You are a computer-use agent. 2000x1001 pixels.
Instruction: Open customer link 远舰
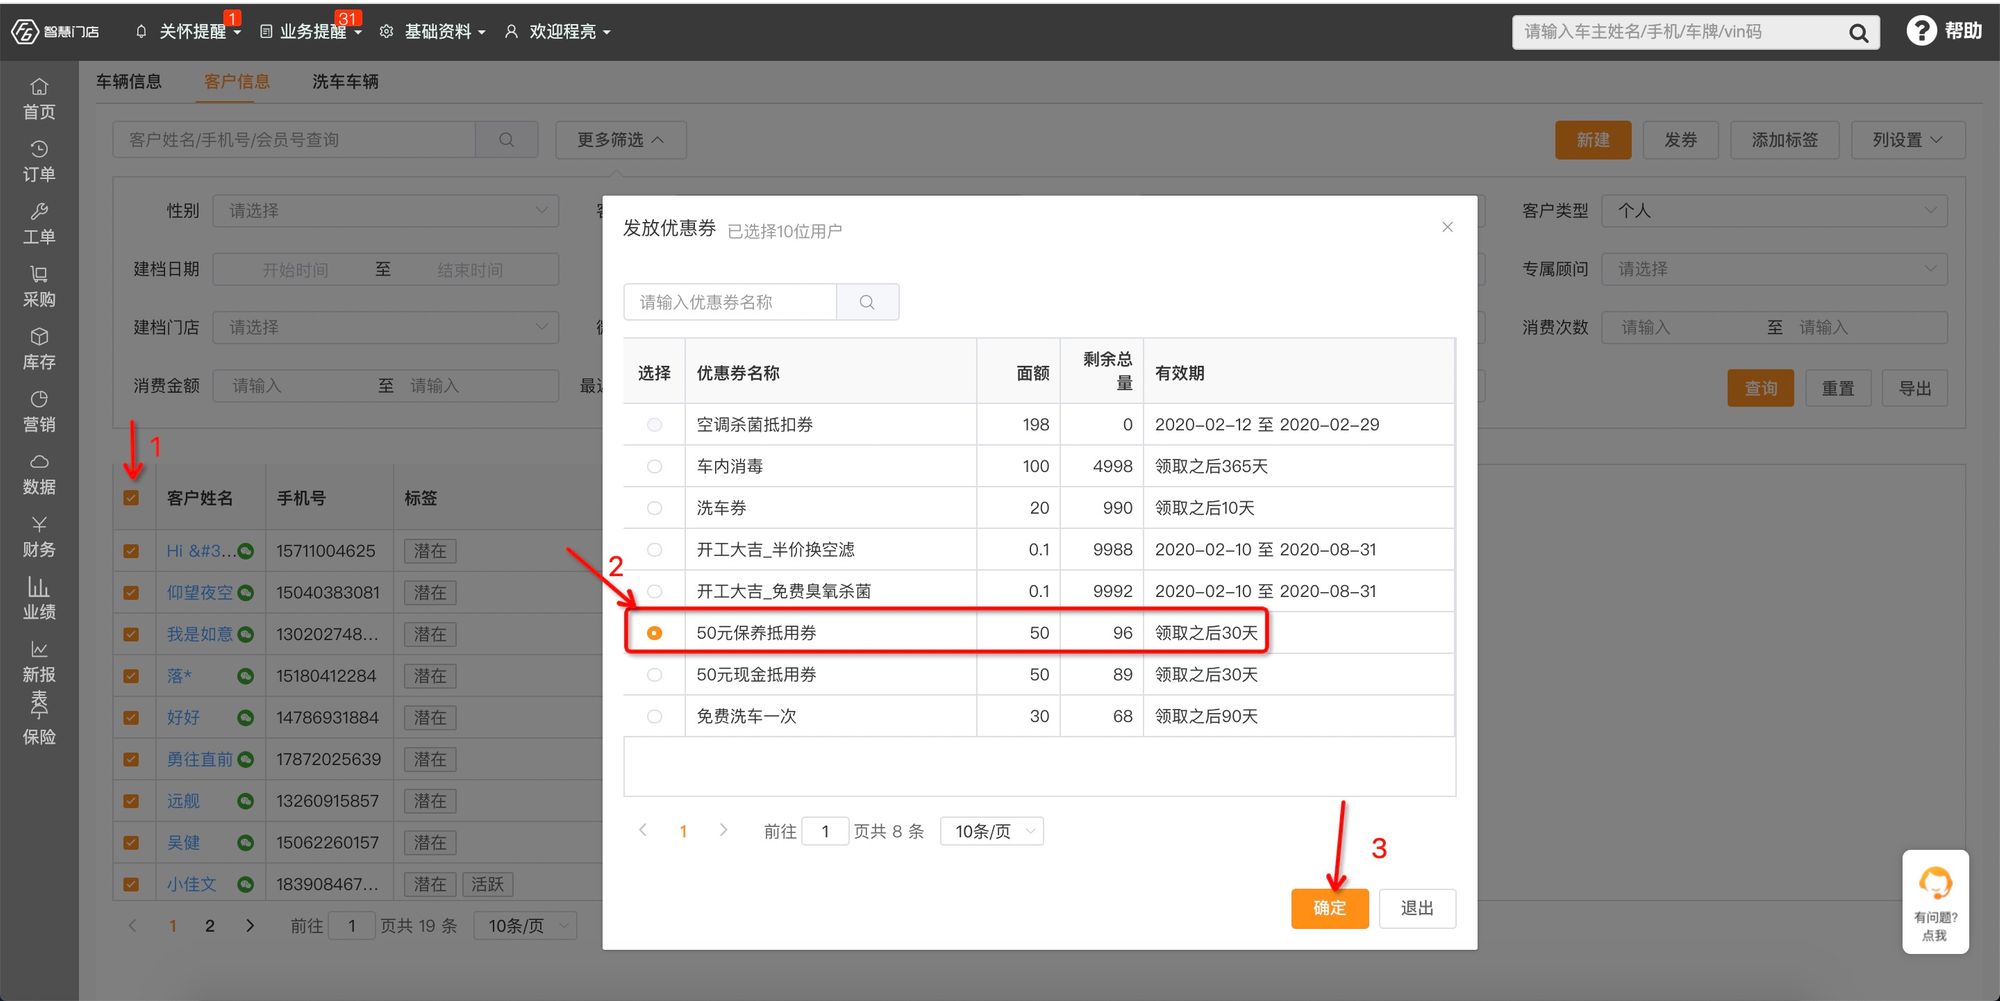pyautogui.click(x=183, y=801)
